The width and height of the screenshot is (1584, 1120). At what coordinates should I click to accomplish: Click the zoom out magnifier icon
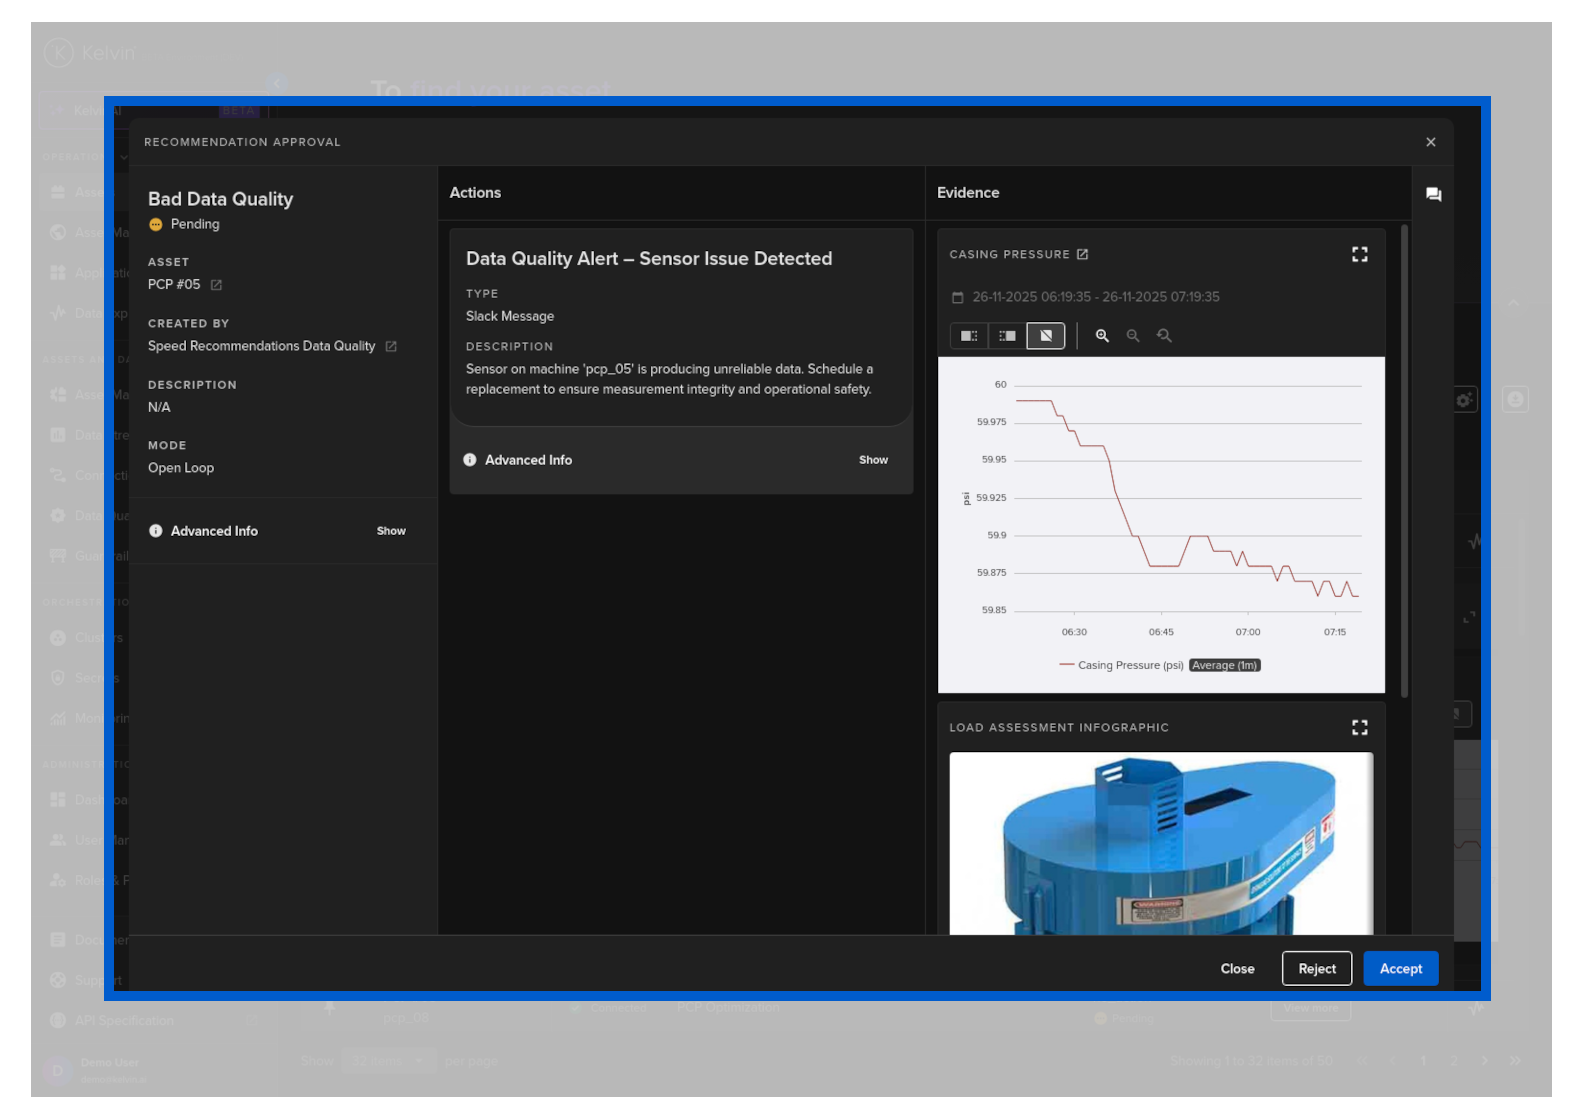point(1133,336)
